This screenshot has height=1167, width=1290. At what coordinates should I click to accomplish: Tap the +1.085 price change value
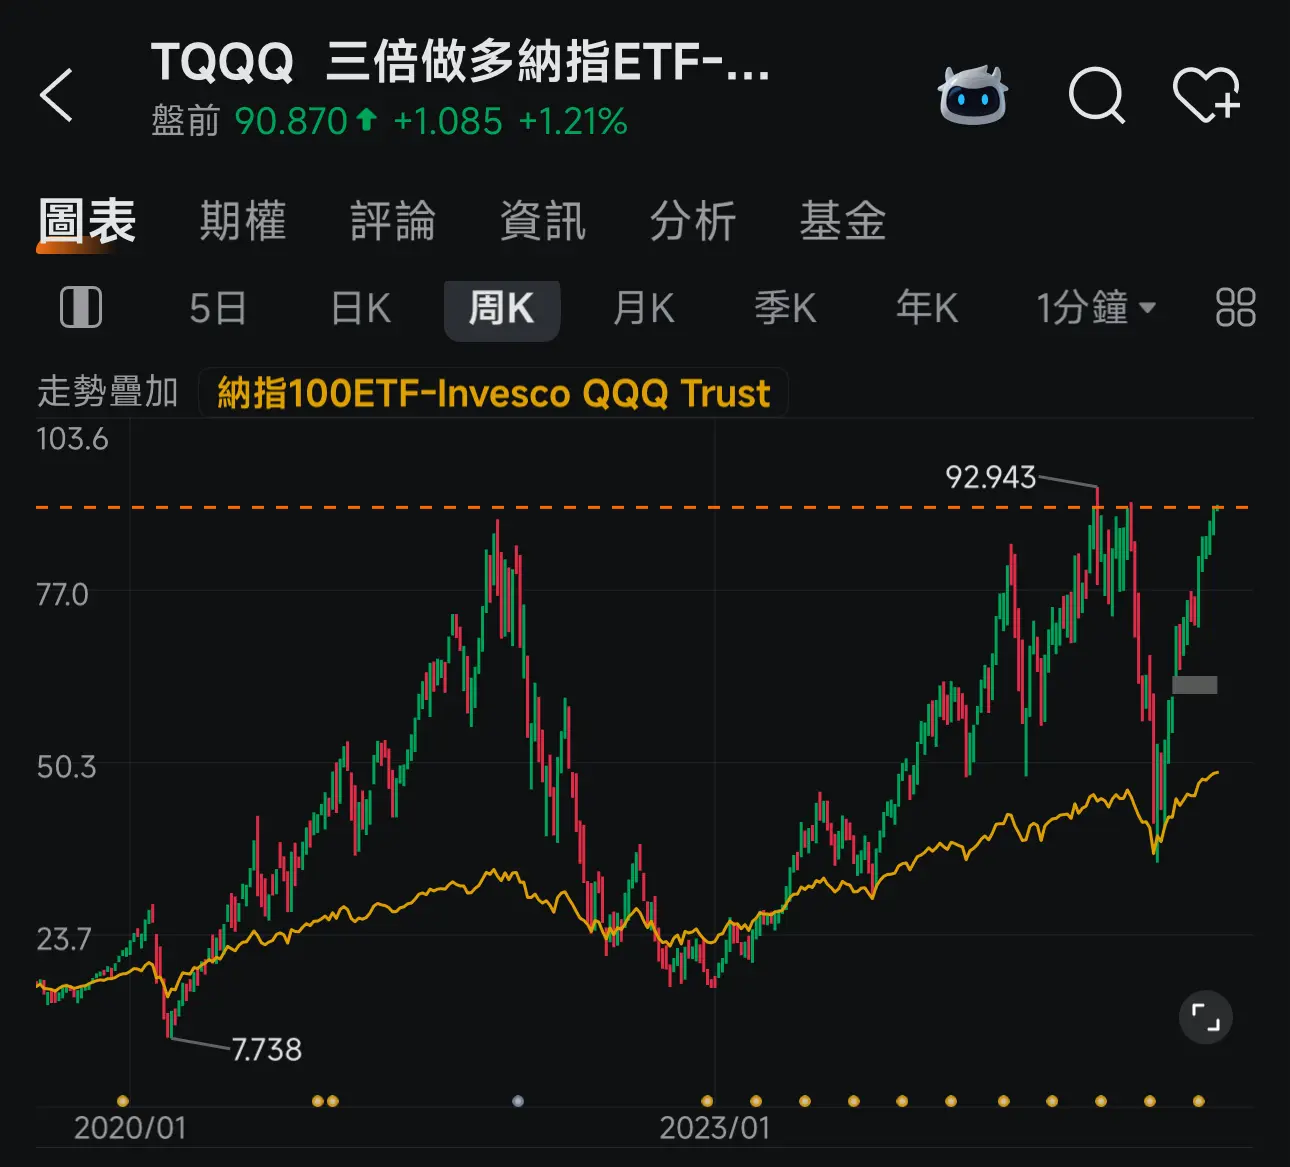[448, 121]
